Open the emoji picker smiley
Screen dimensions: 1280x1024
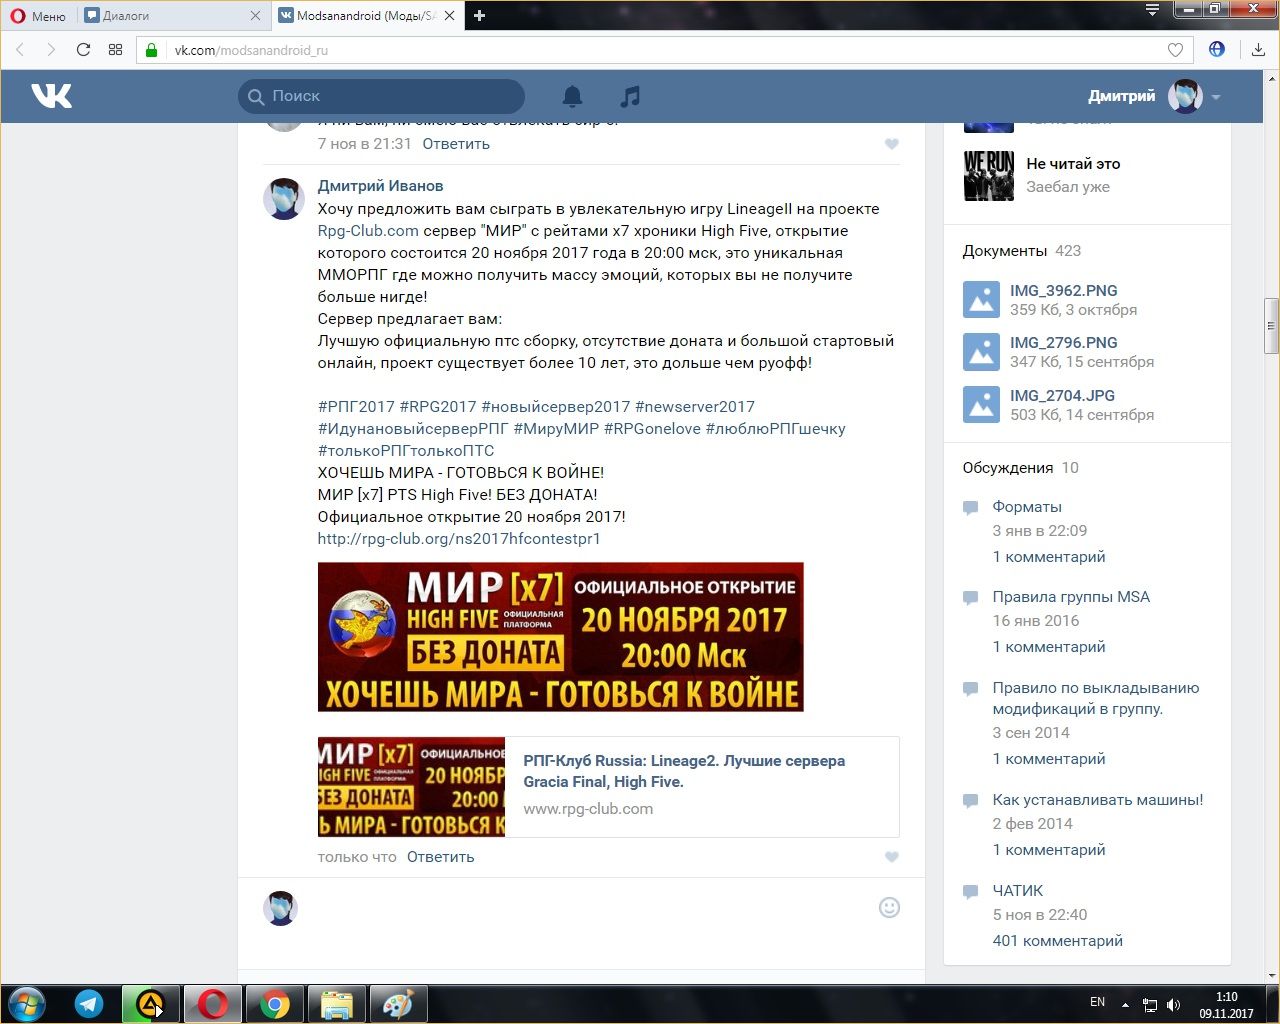[889, 907]
